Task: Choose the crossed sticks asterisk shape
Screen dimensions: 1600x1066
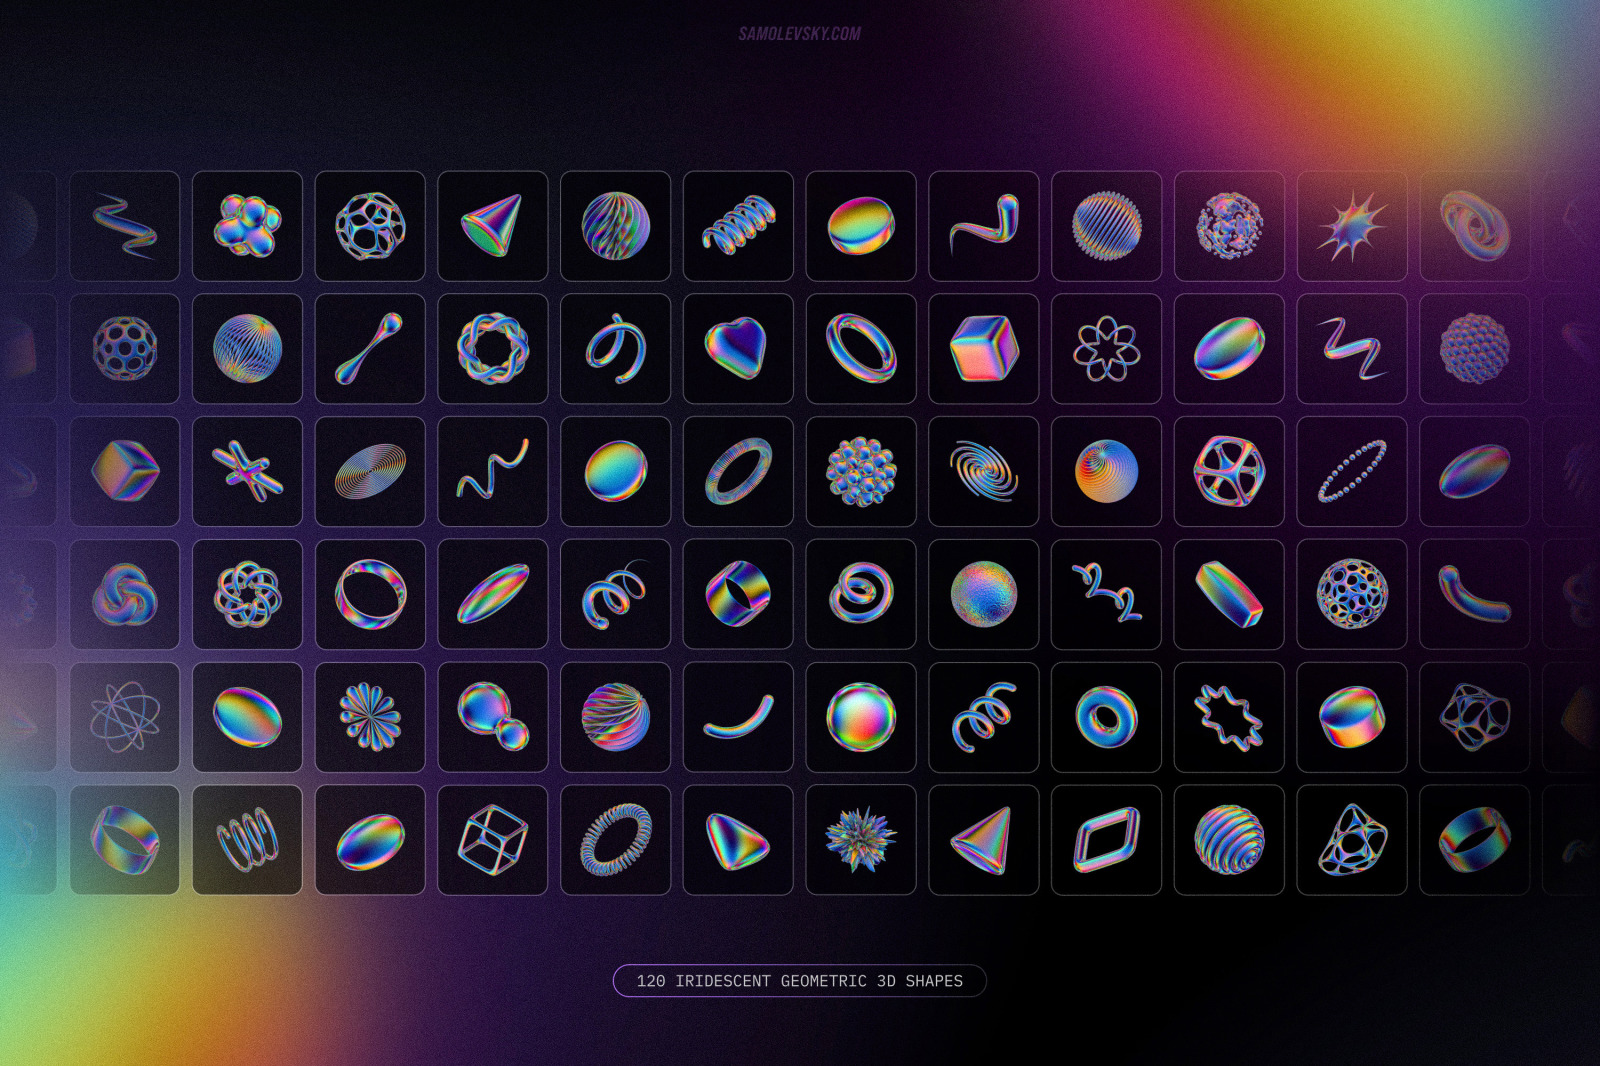Action: click(247, 472)
